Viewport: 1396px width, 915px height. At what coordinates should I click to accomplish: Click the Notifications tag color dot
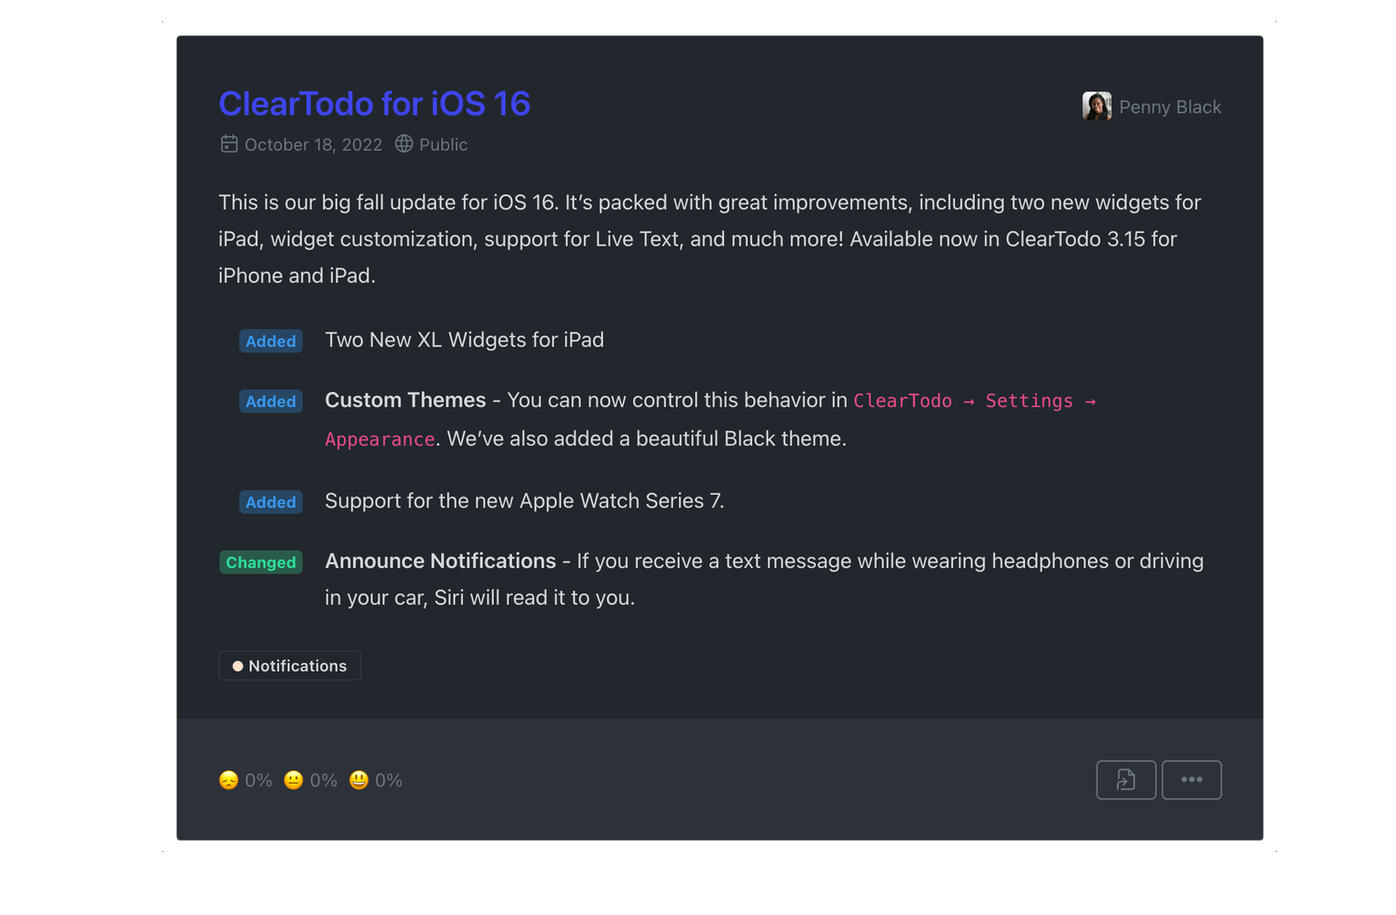coord(238,666)
